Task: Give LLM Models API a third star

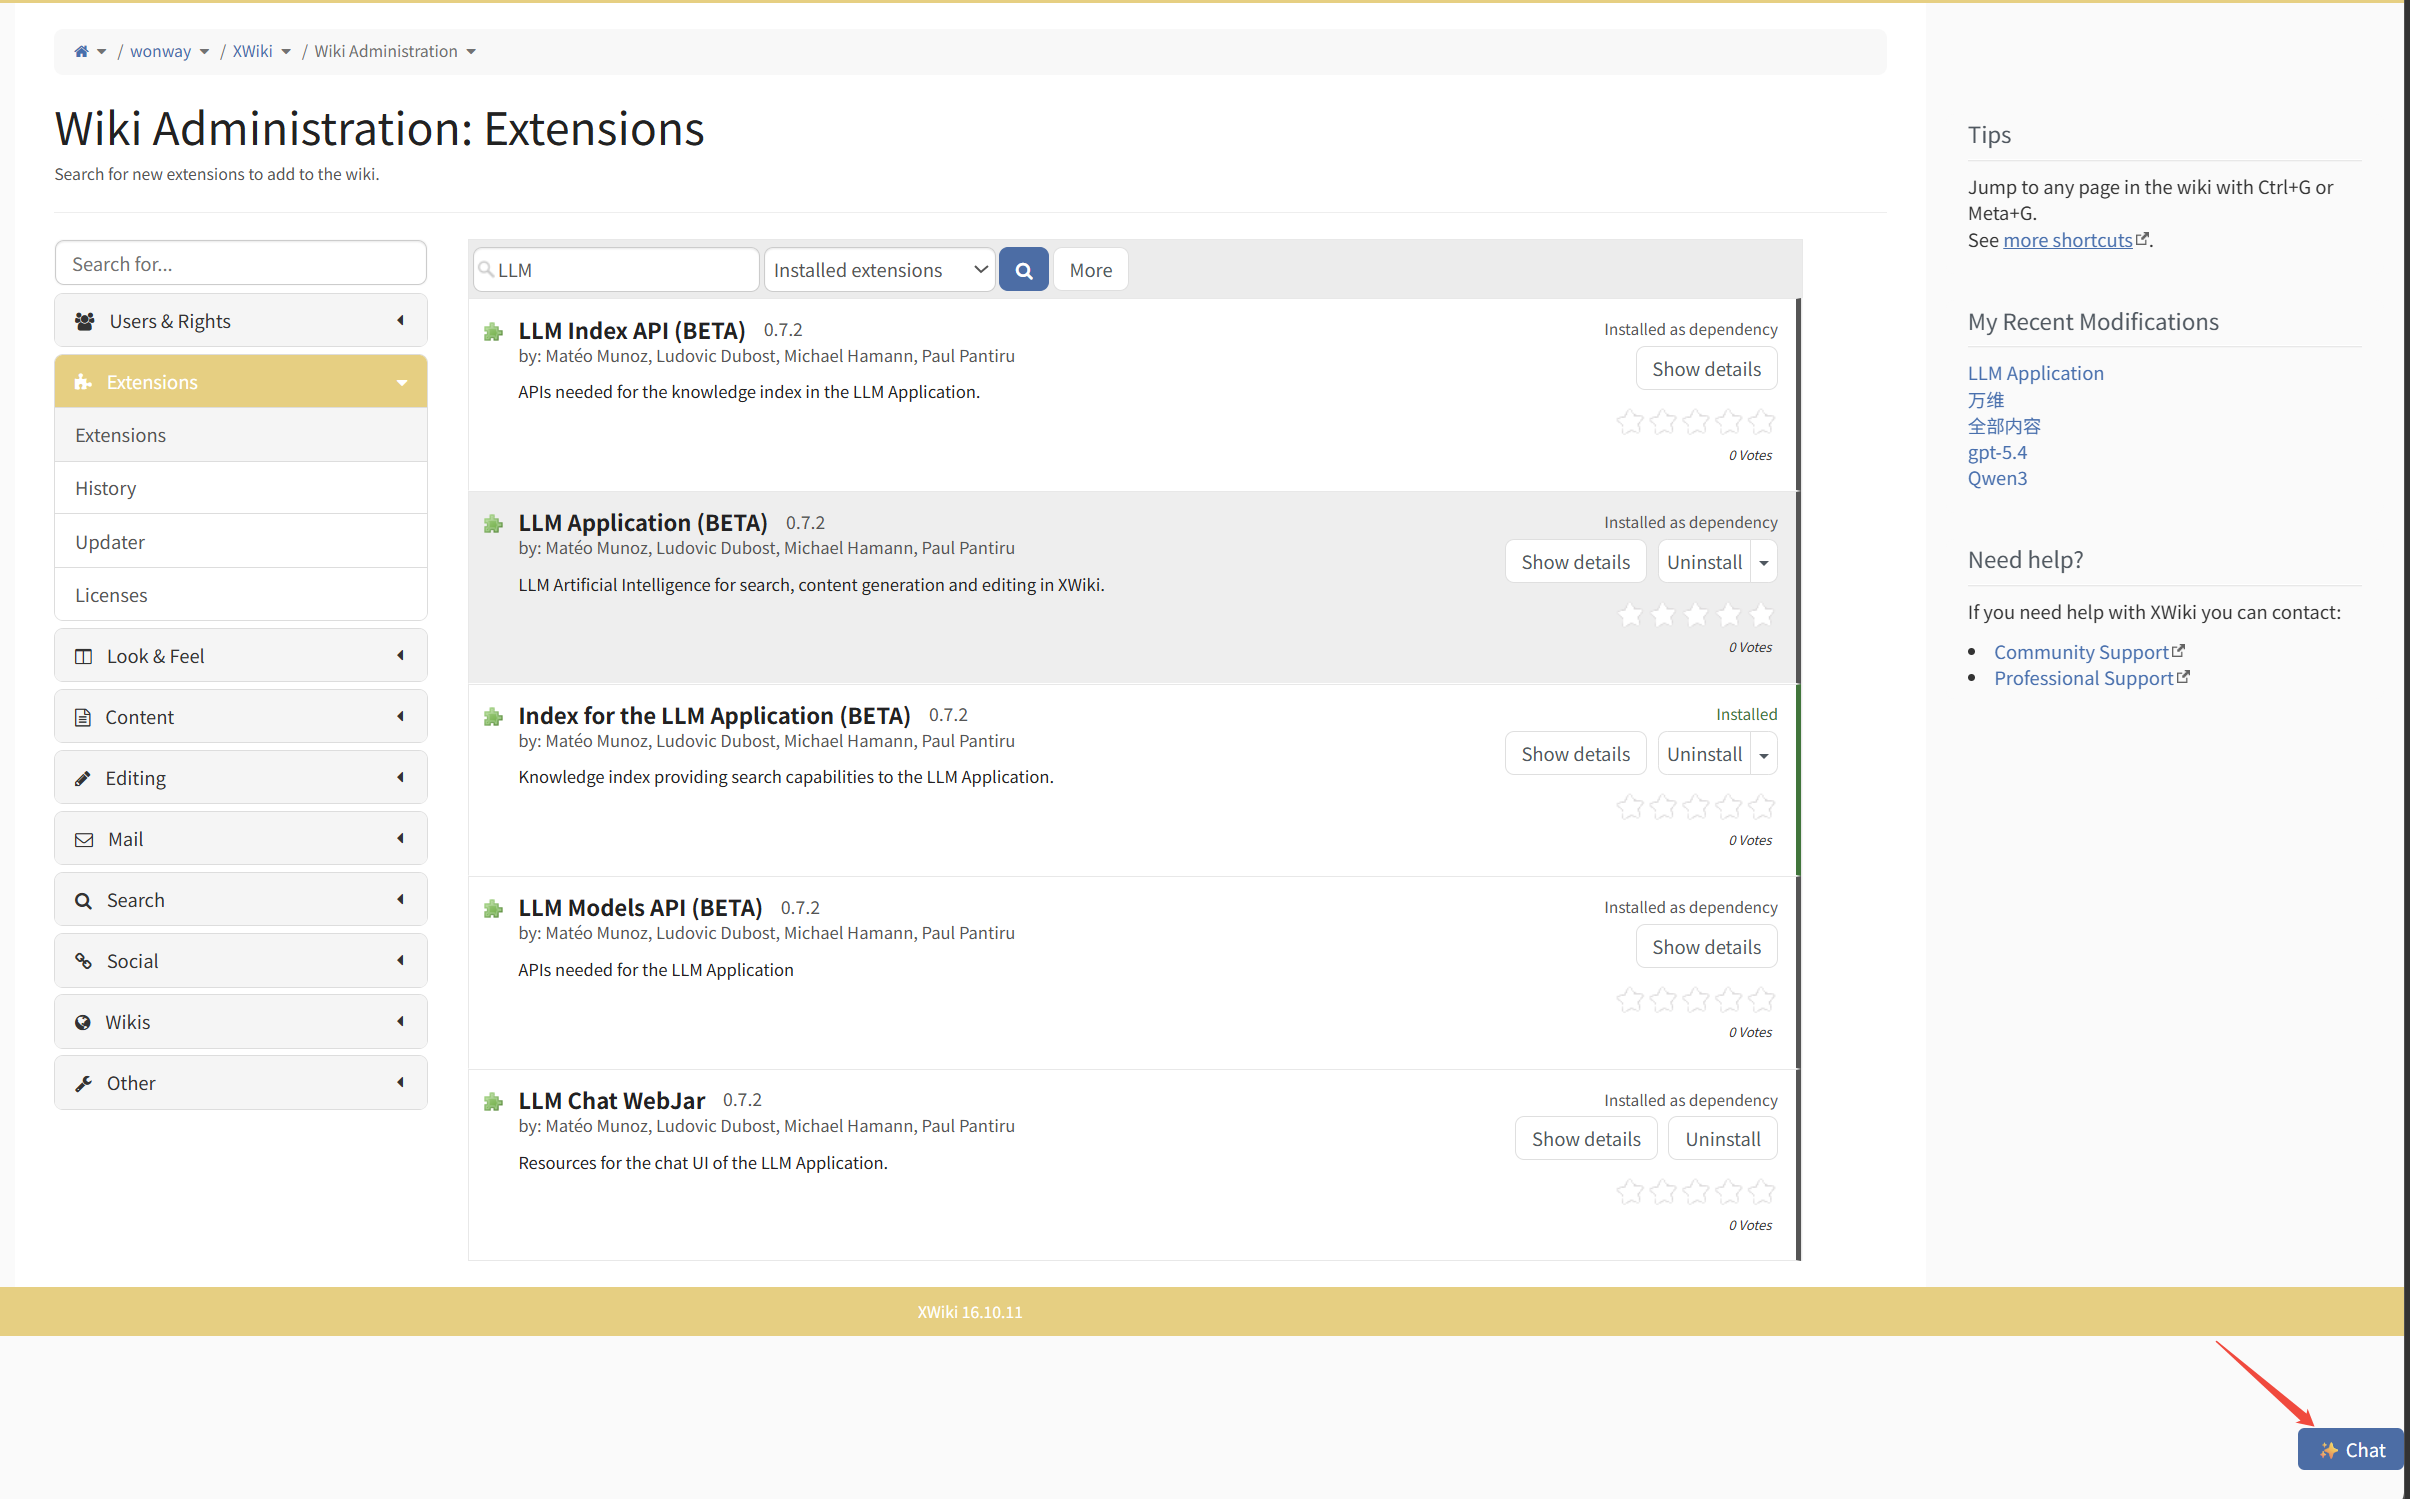Action: point(1696,1000)
